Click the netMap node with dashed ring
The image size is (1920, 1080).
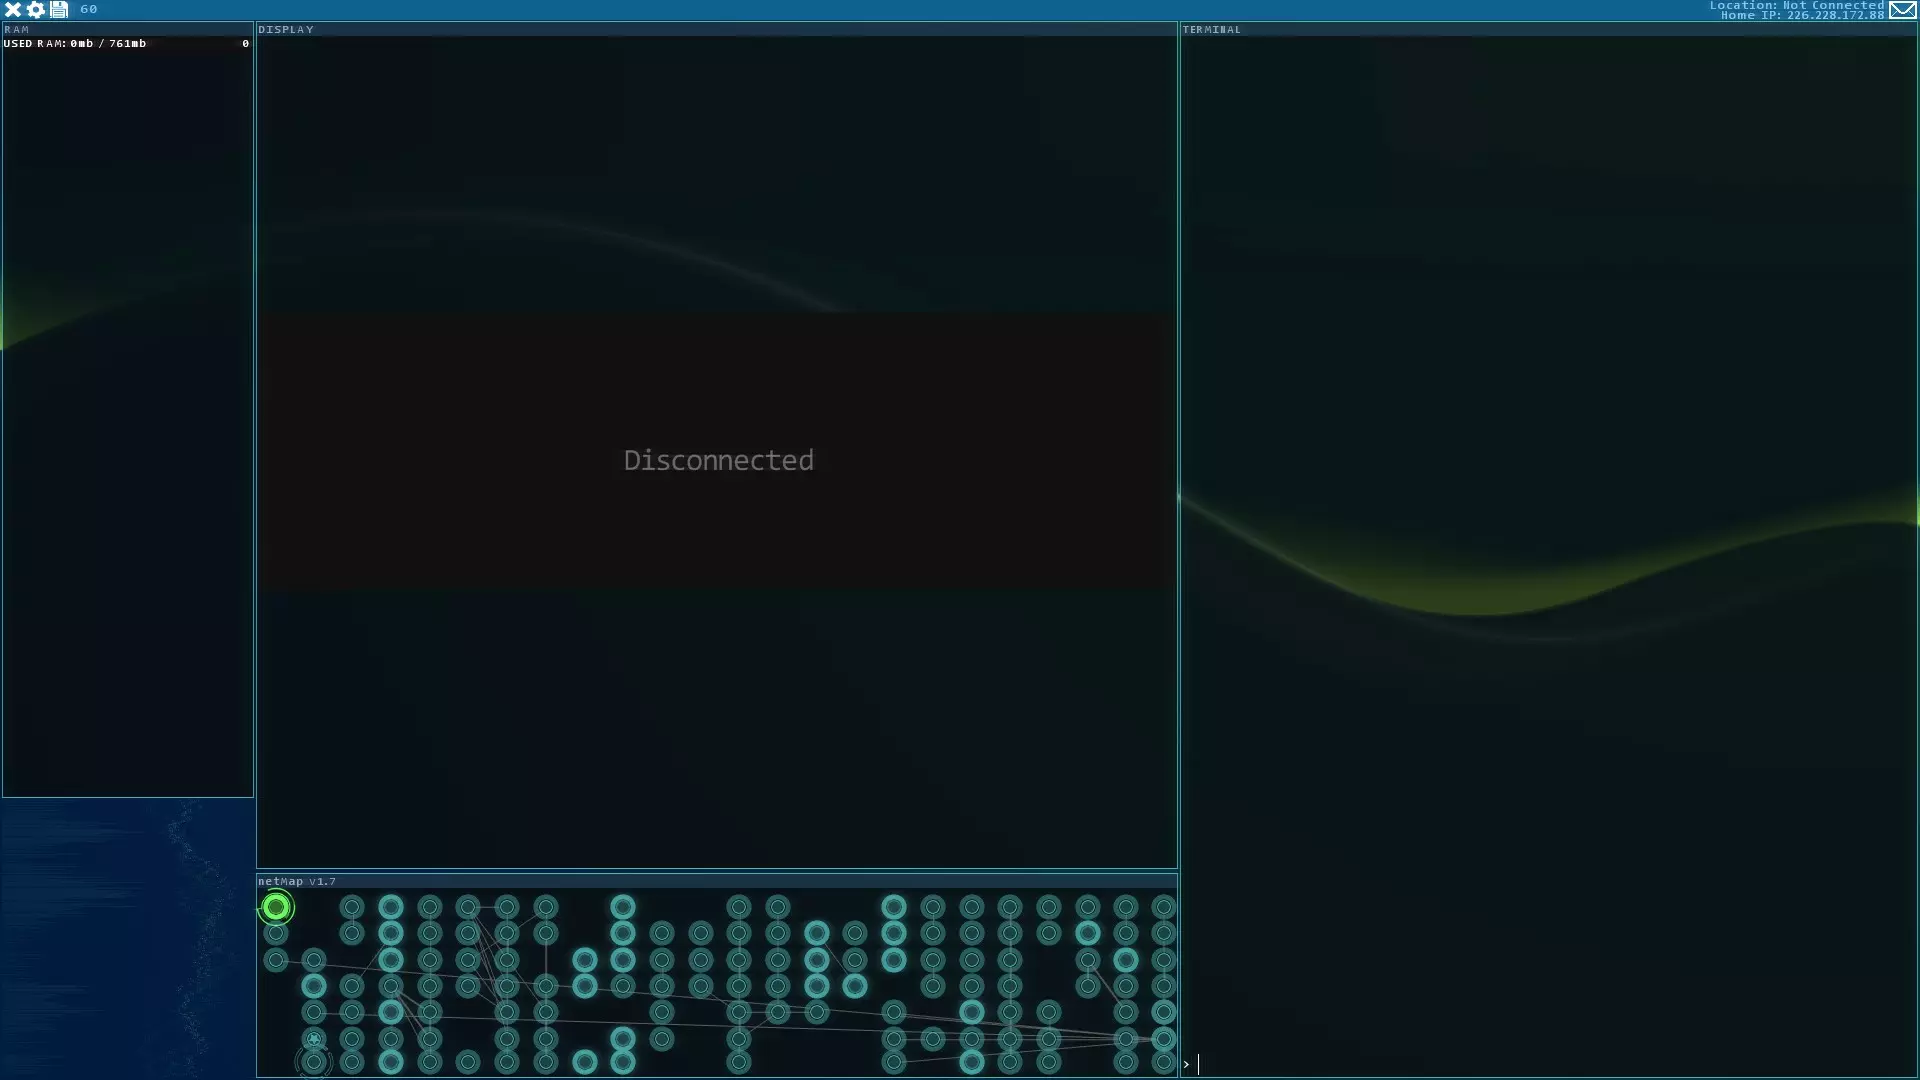tap(314, 1062)
